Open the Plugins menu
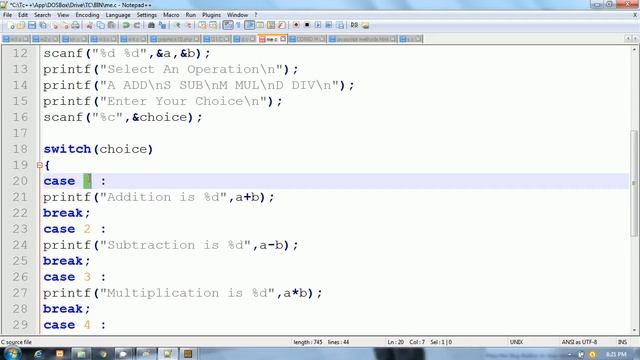640x360 pixels. pos(211,15)
